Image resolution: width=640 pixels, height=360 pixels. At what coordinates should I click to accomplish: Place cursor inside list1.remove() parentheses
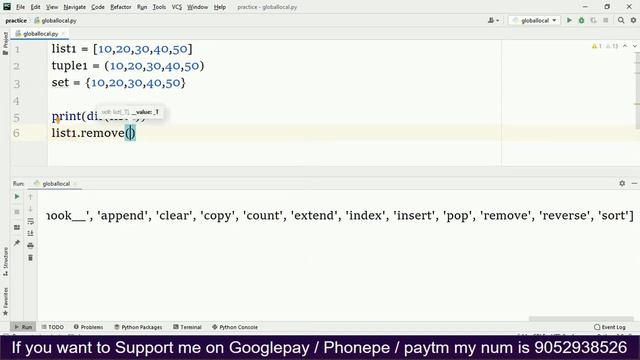[130, 133]
